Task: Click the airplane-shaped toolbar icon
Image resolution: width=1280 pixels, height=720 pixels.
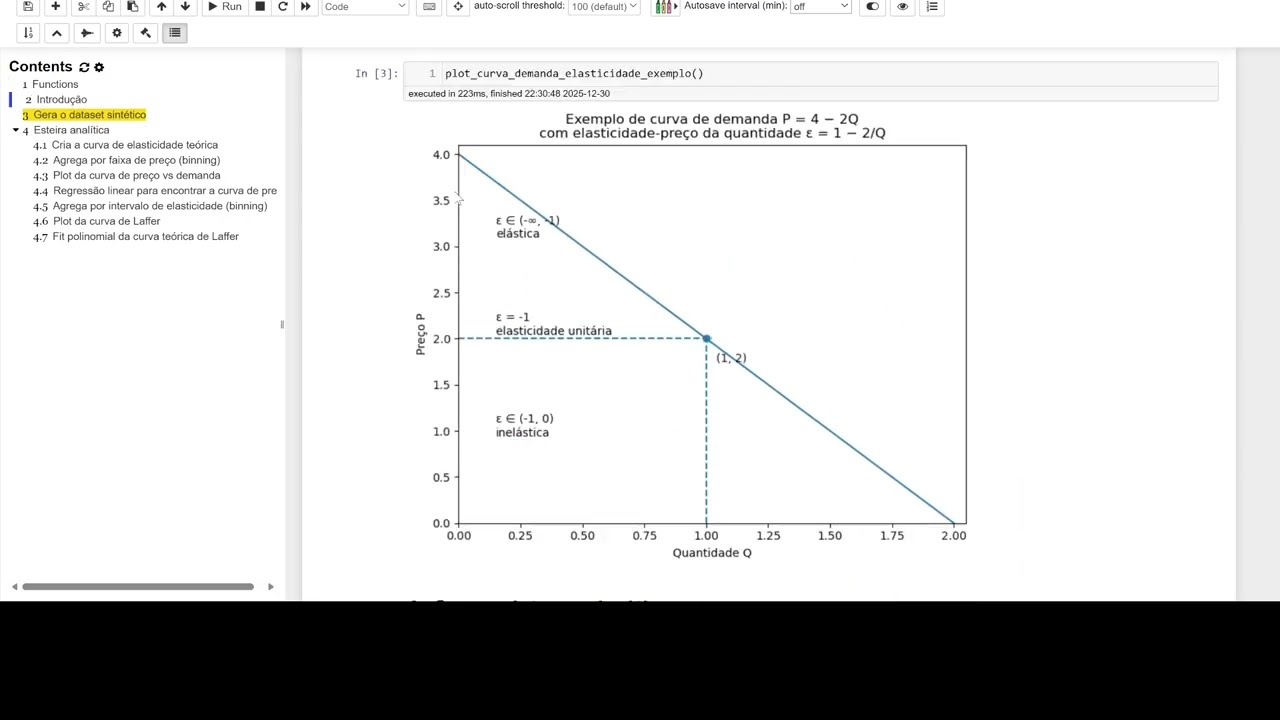Action: coord(87,33)
